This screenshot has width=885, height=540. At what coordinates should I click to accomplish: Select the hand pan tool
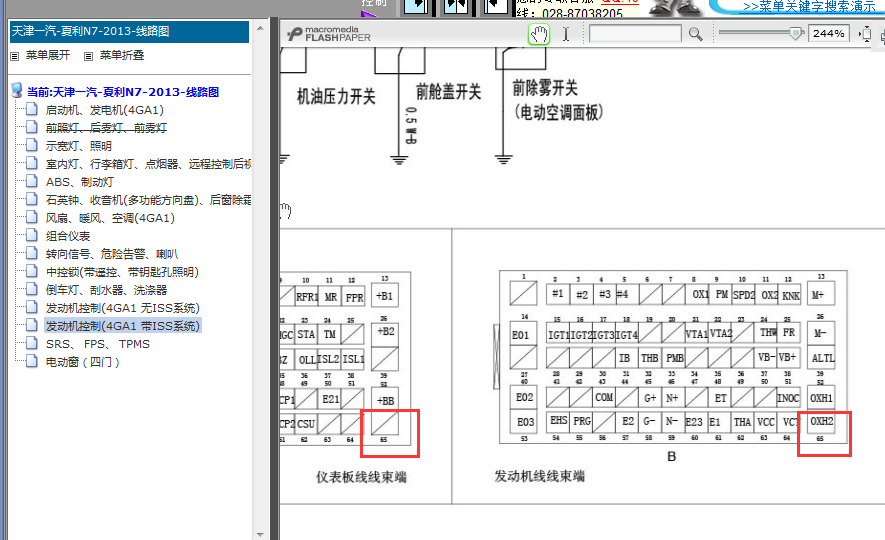pyautogui.click(x=538, y=34)
